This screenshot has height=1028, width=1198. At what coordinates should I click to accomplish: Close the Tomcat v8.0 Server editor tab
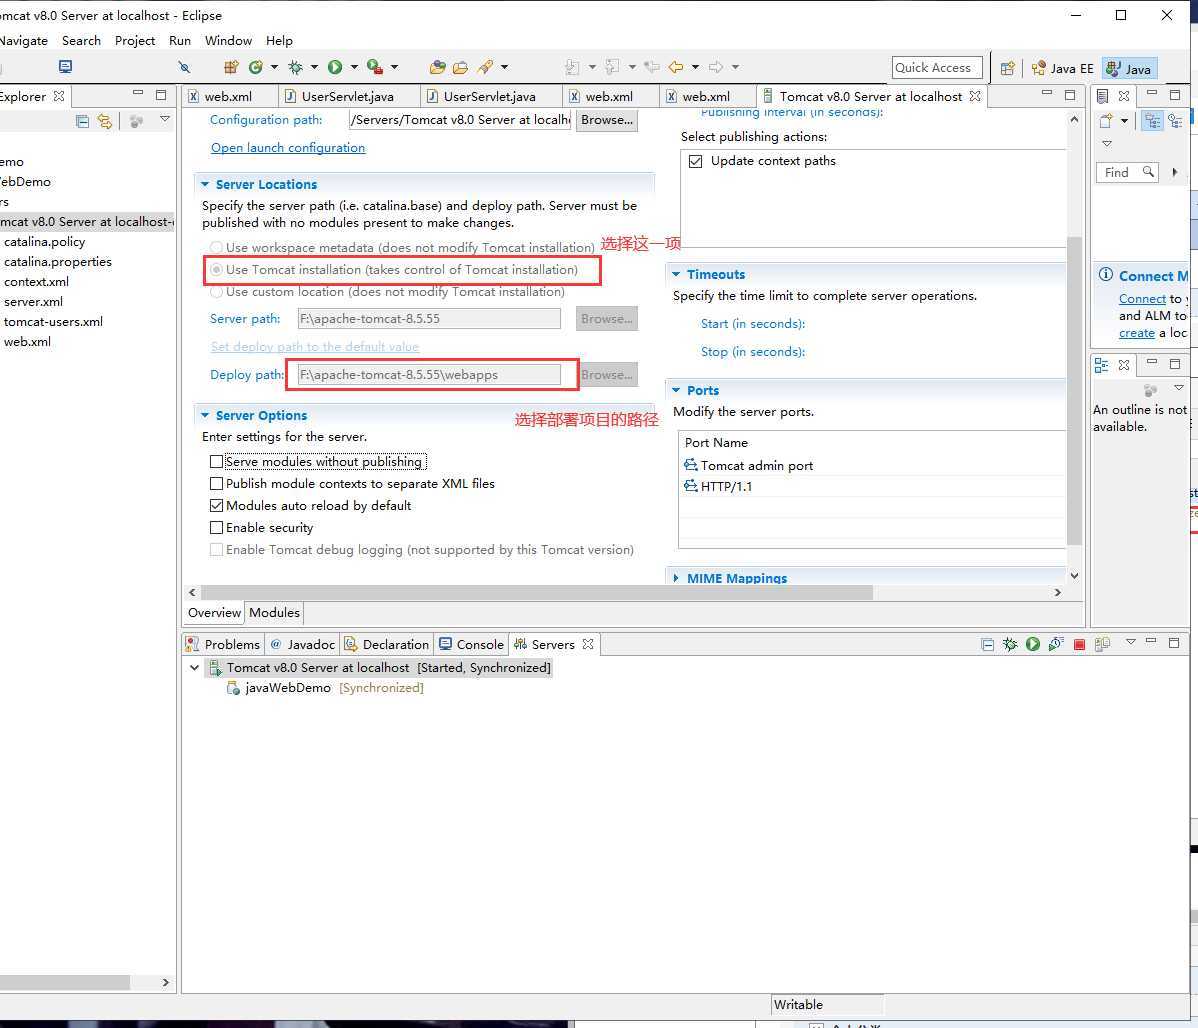coord(975,96)
